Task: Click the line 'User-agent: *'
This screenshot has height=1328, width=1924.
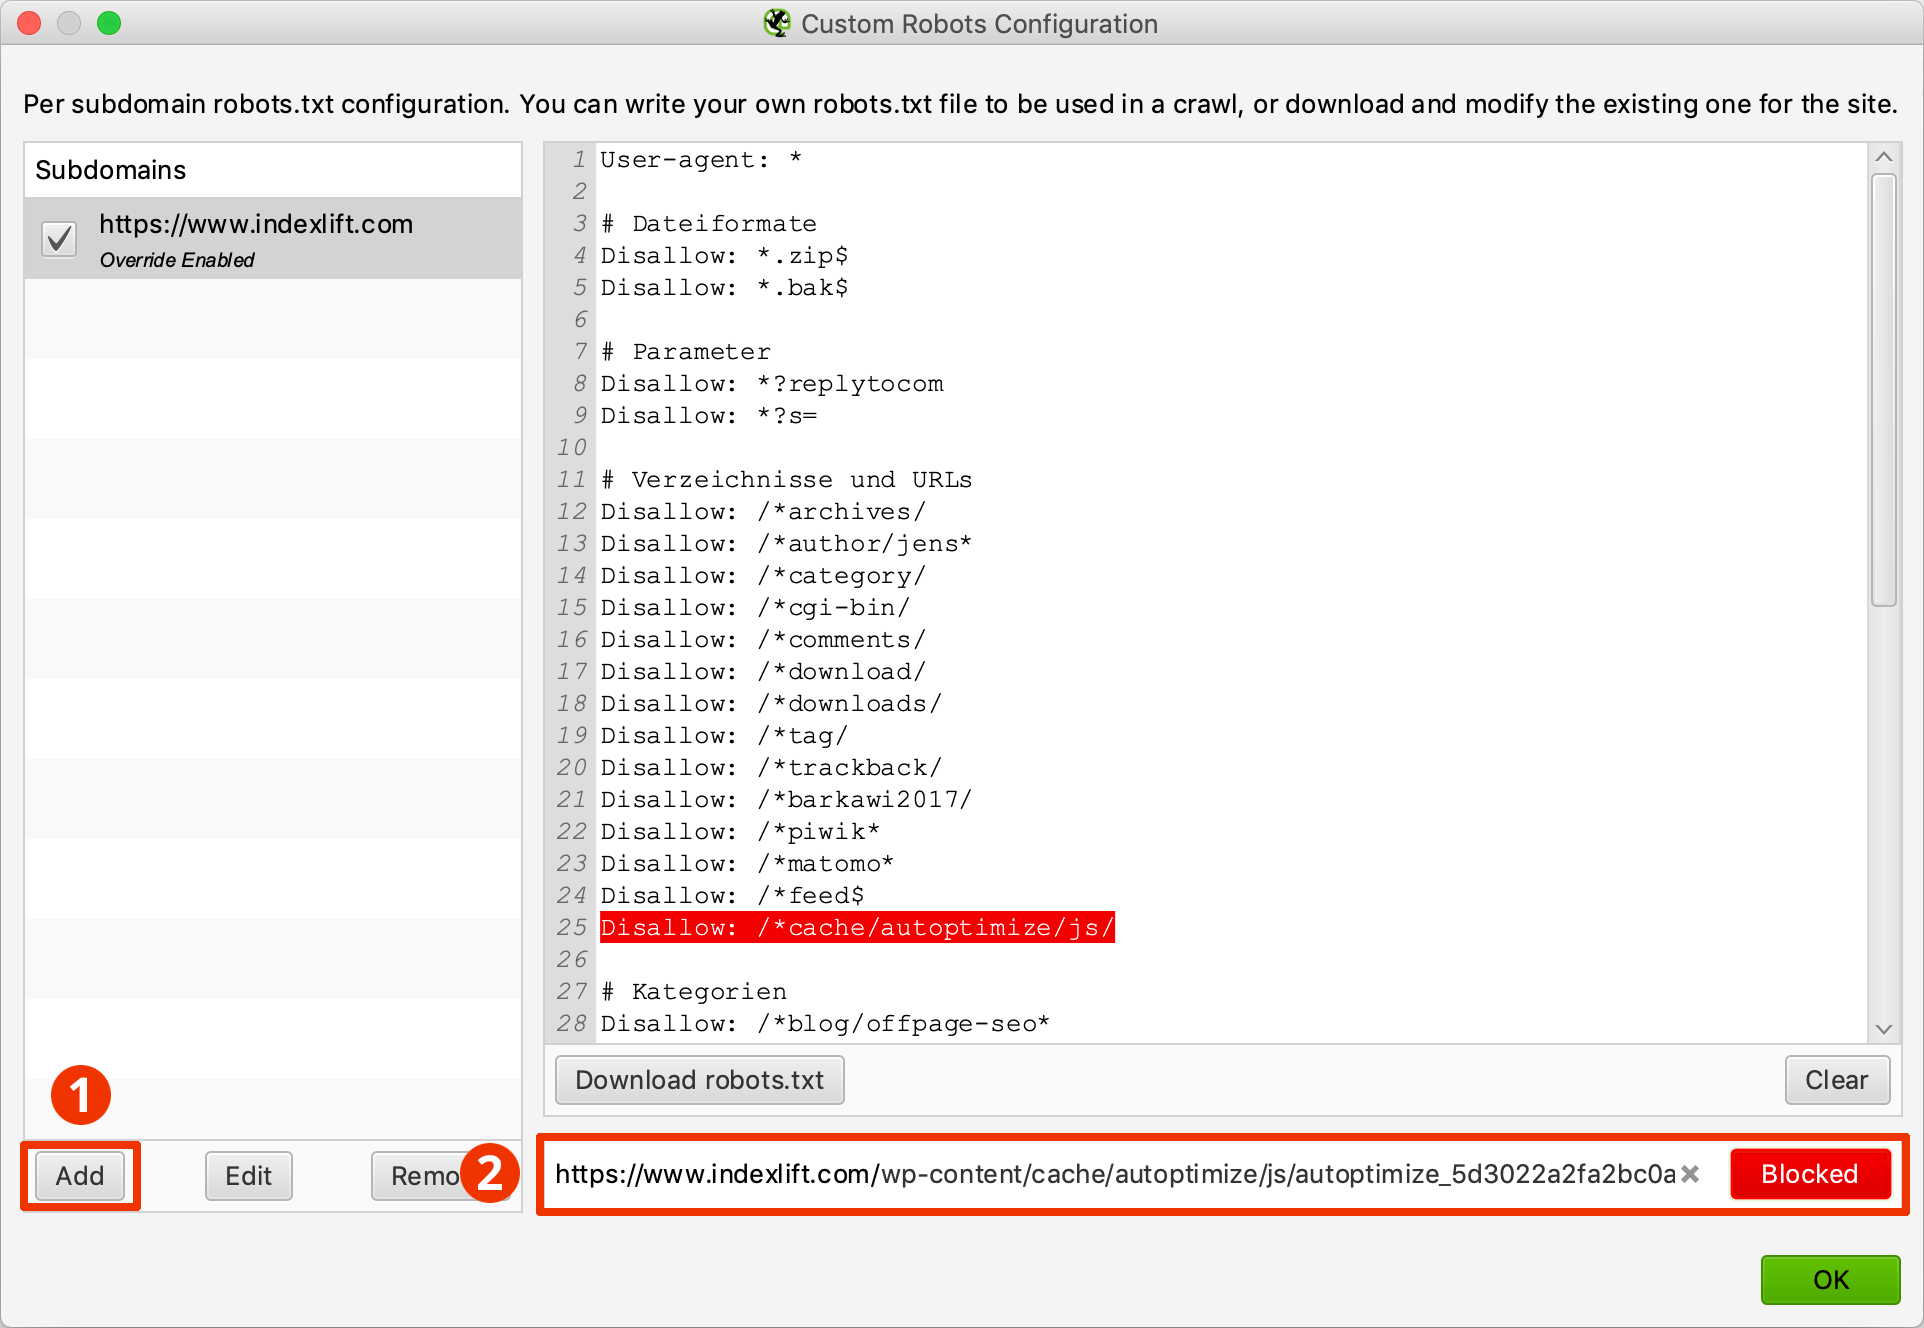Action: click(701, 160)
